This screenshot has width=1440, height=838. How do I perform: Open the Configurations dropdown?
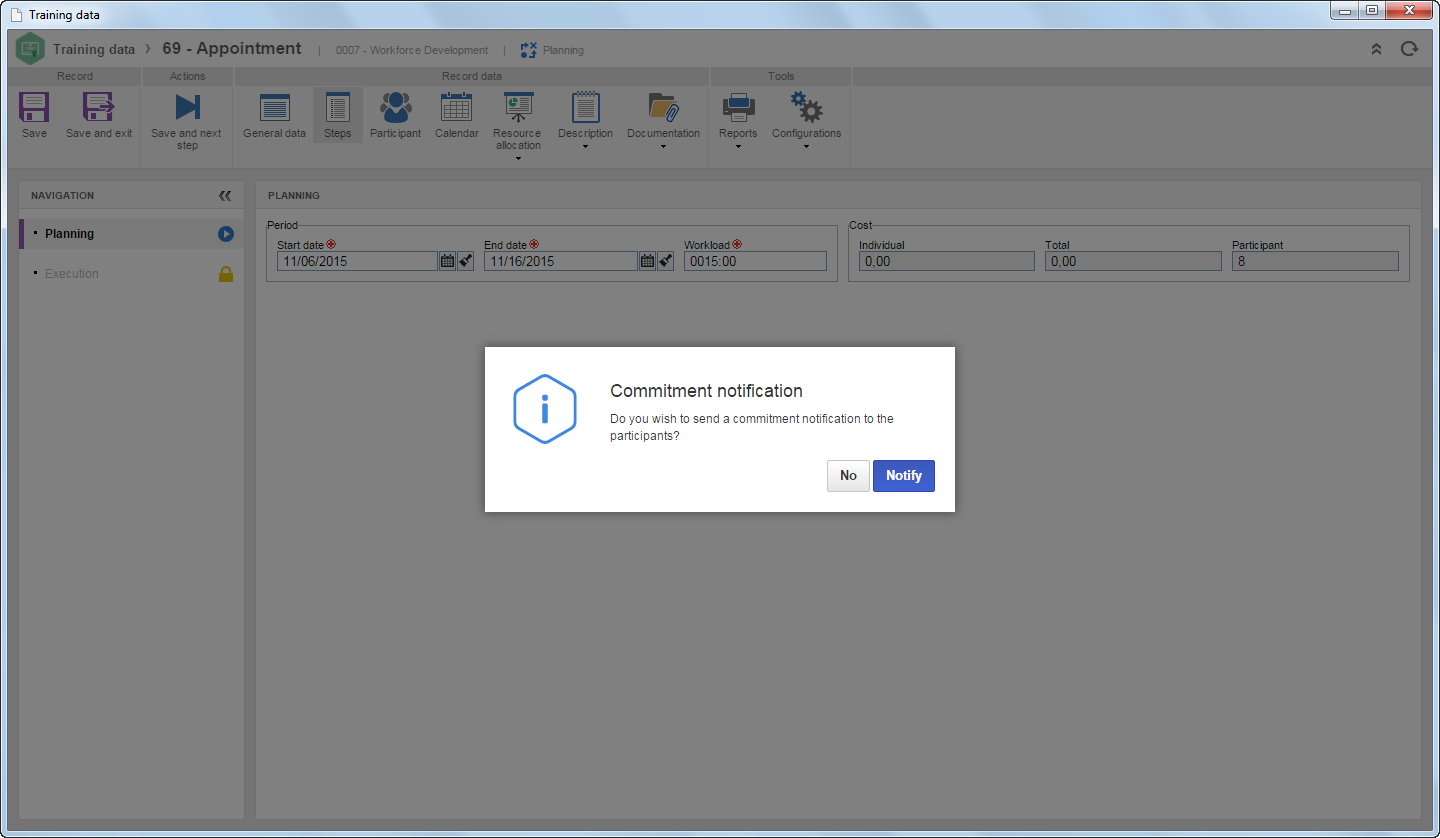click(x=806, y=121)
